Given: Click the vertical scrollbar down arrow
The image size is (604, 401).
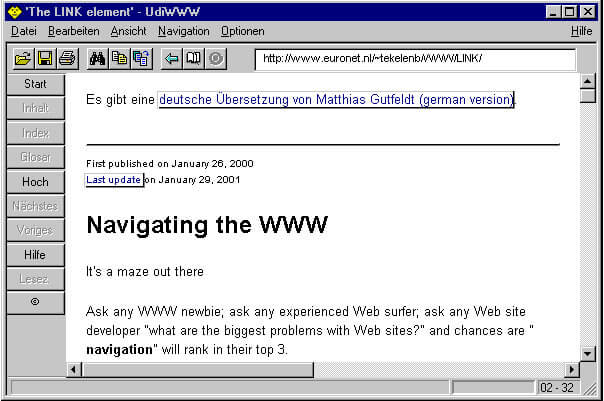Looking at the screenshot, I should (587, 353).
